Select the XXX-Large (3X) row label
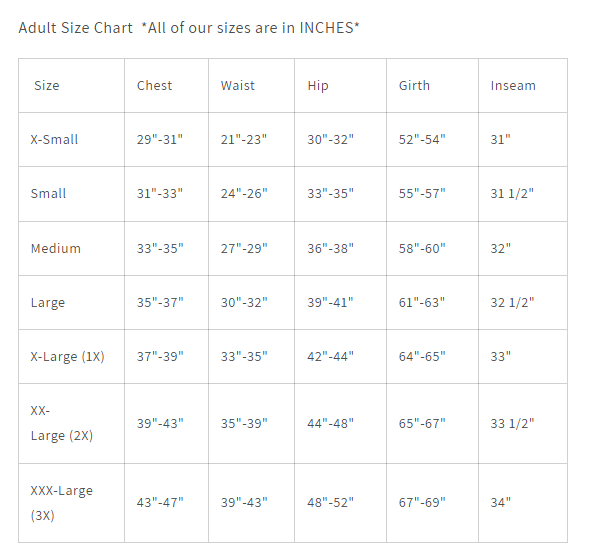The height and width of the screenshot is (557, 589). pyautogui.click(x=62, y=503)
